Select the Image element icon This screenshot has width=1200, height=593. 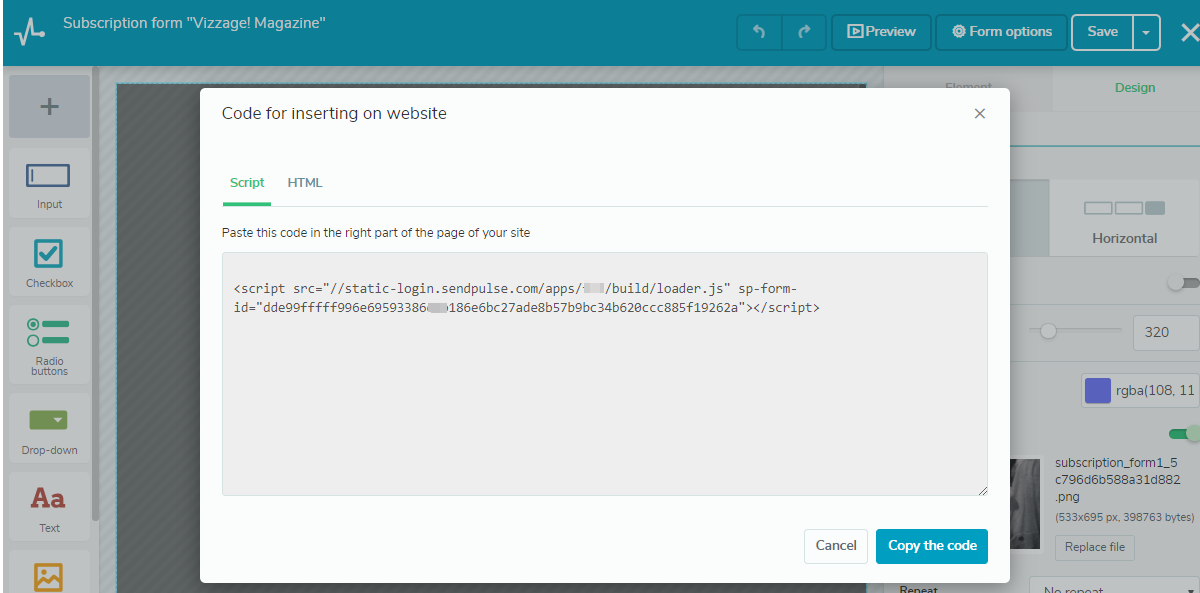pos(49,575)
